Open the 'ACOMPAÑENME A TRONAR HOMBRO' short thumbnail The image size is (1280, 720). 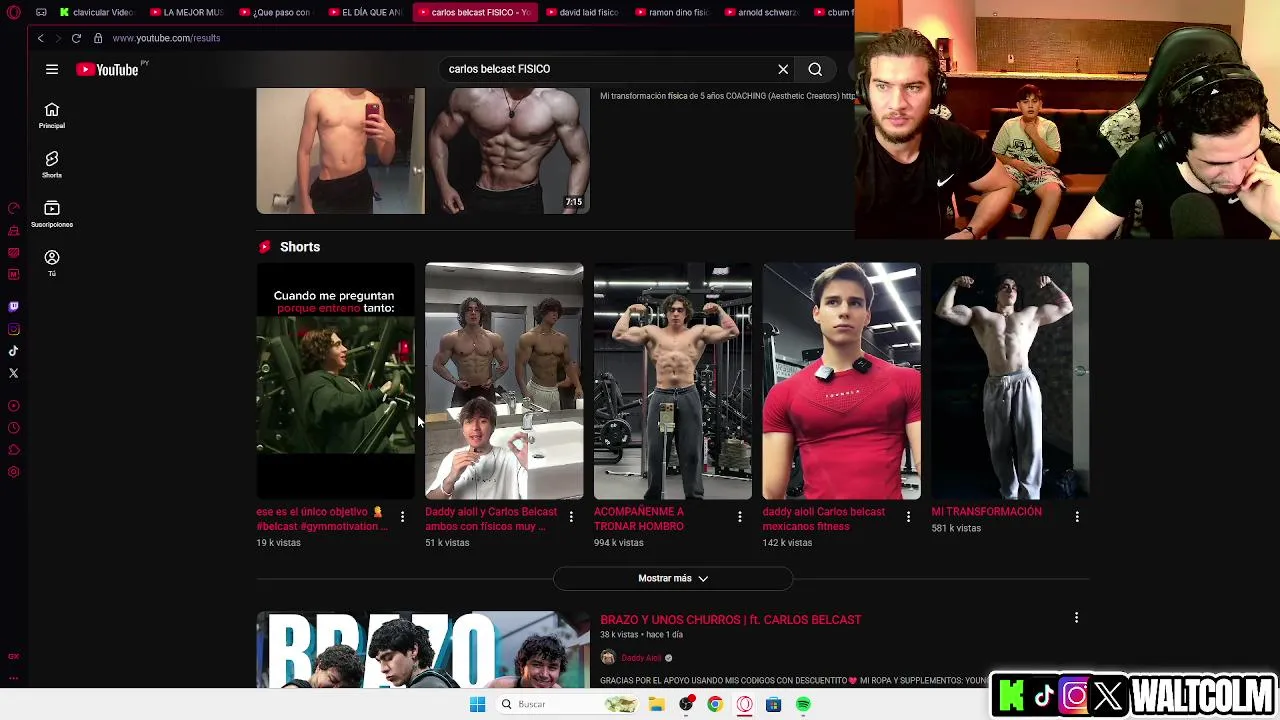[673, 381]
